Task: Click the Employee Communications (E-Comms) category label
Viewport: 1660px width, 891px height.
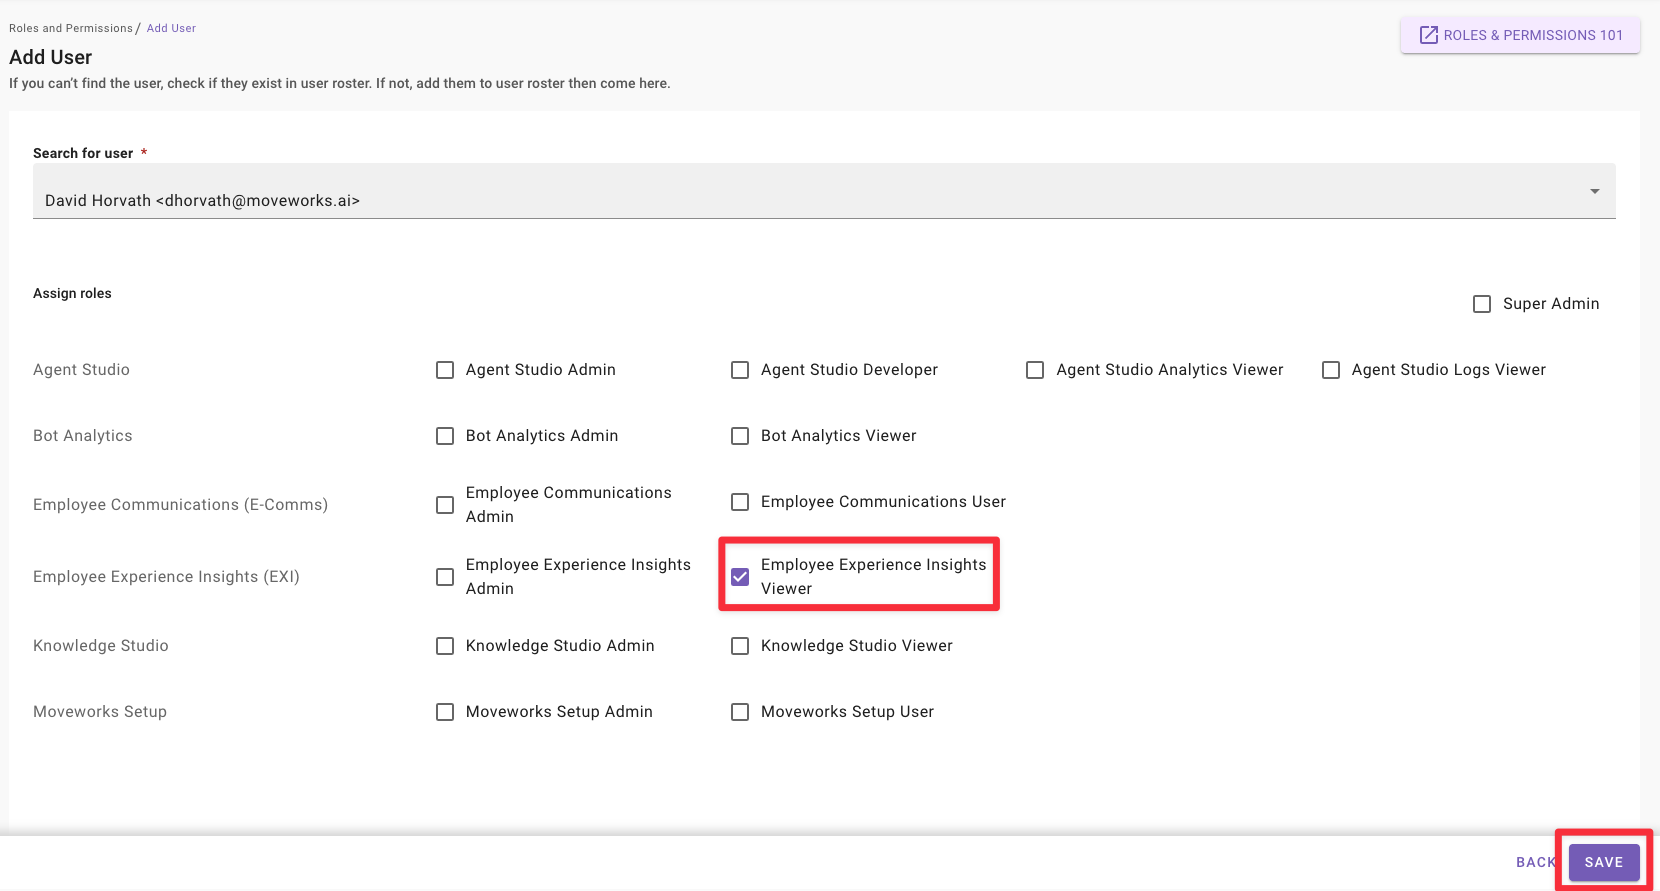Action: point(180,505)
